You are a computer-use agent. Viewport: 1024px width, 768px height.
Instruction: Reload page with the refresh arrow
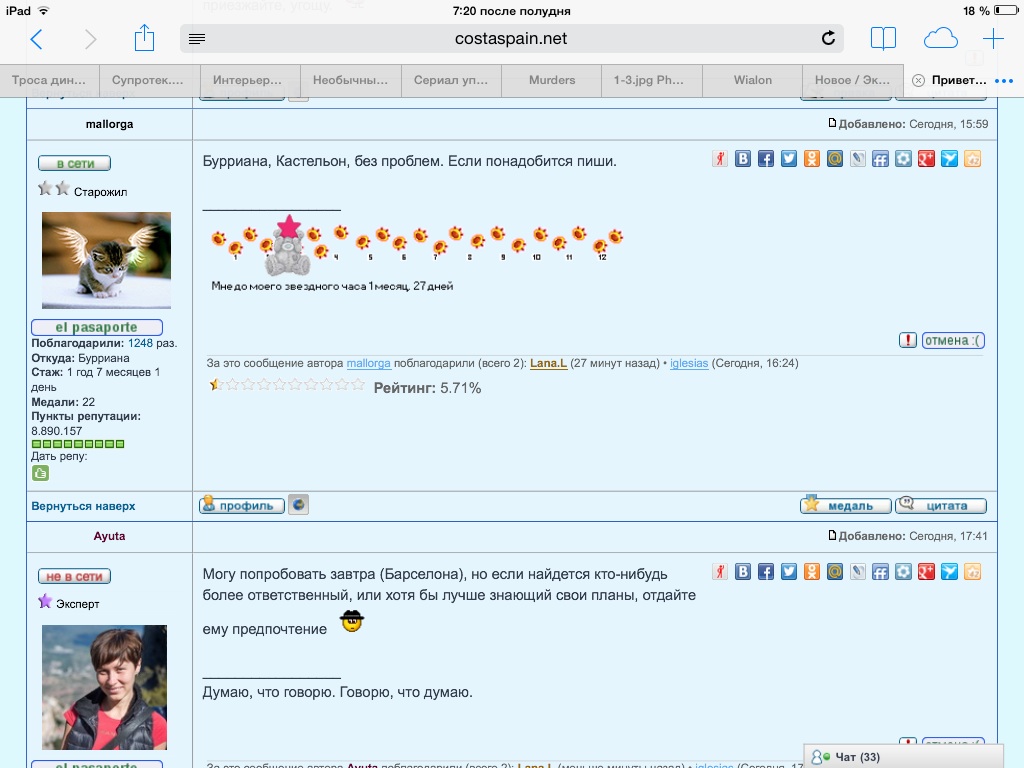point(828,39)
